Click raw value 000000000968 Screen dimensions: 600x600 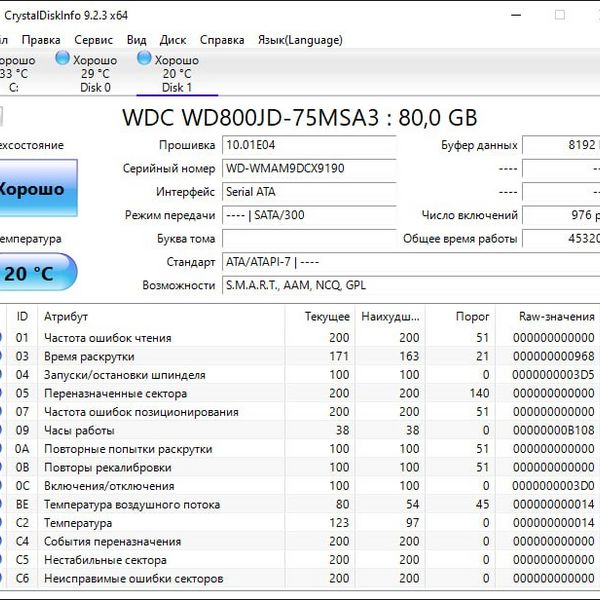(553, 356)
